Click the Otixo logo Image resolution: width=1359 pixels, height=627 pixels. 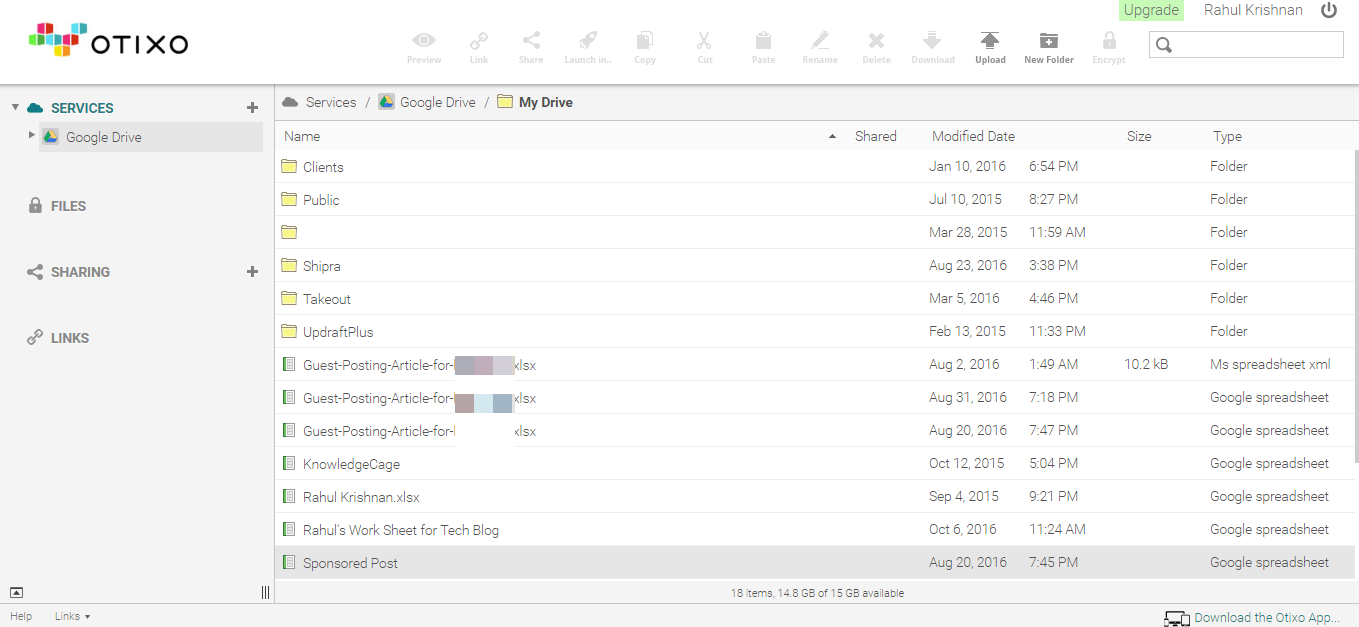[x=108, y=41]
